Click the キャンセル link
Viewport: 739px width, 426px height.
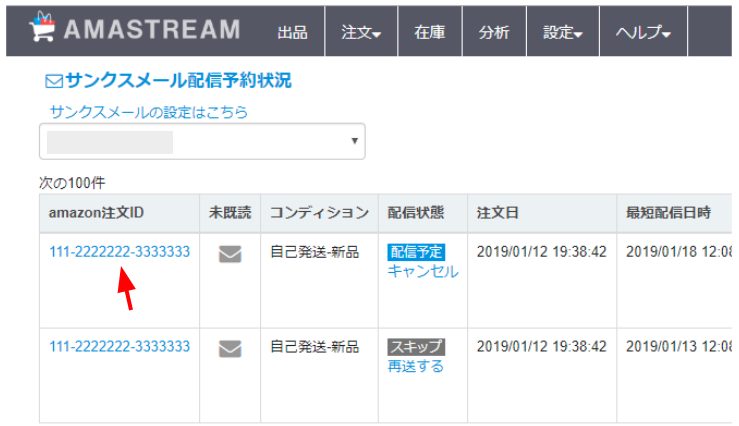[423, 271]
